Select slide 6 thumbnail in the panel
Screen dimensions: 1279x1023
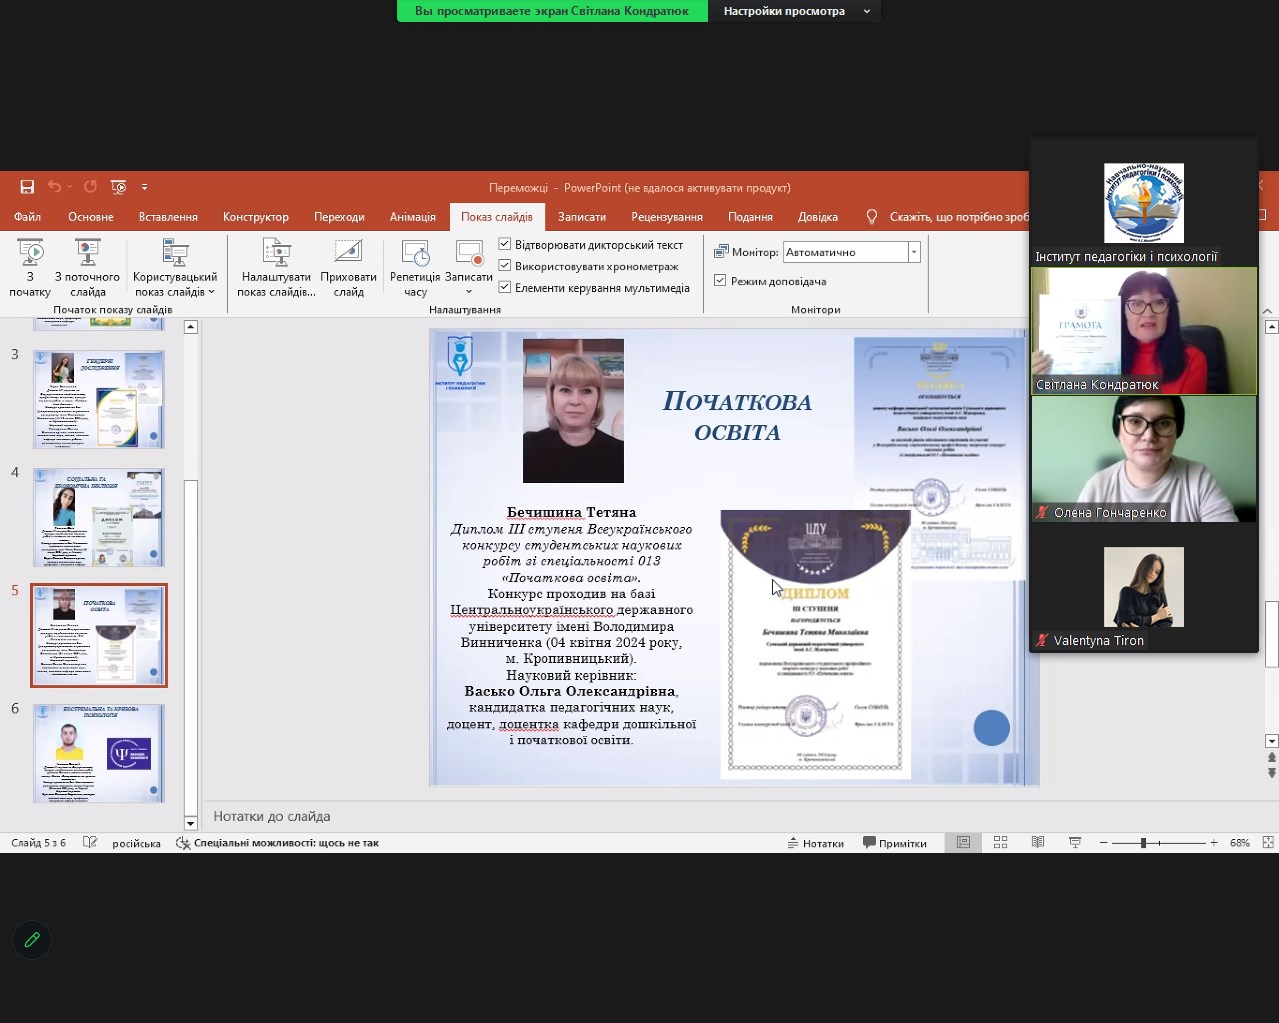(x=99, y=753)
